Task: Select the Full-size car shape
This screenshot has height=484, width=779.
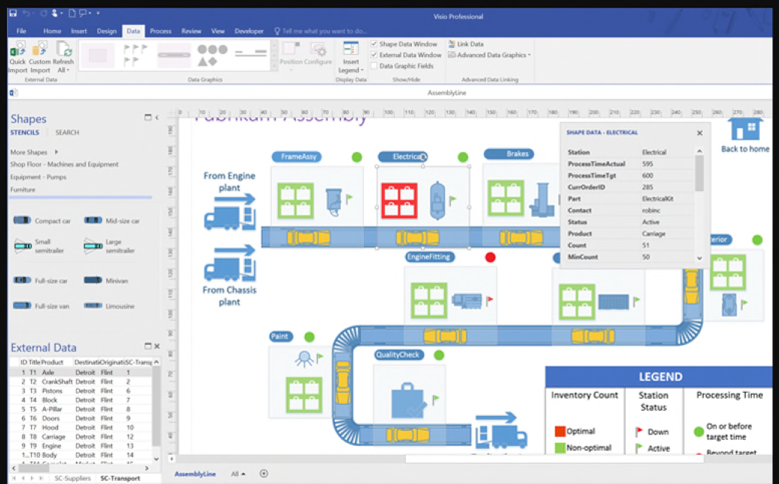Action: pos(22,280)
